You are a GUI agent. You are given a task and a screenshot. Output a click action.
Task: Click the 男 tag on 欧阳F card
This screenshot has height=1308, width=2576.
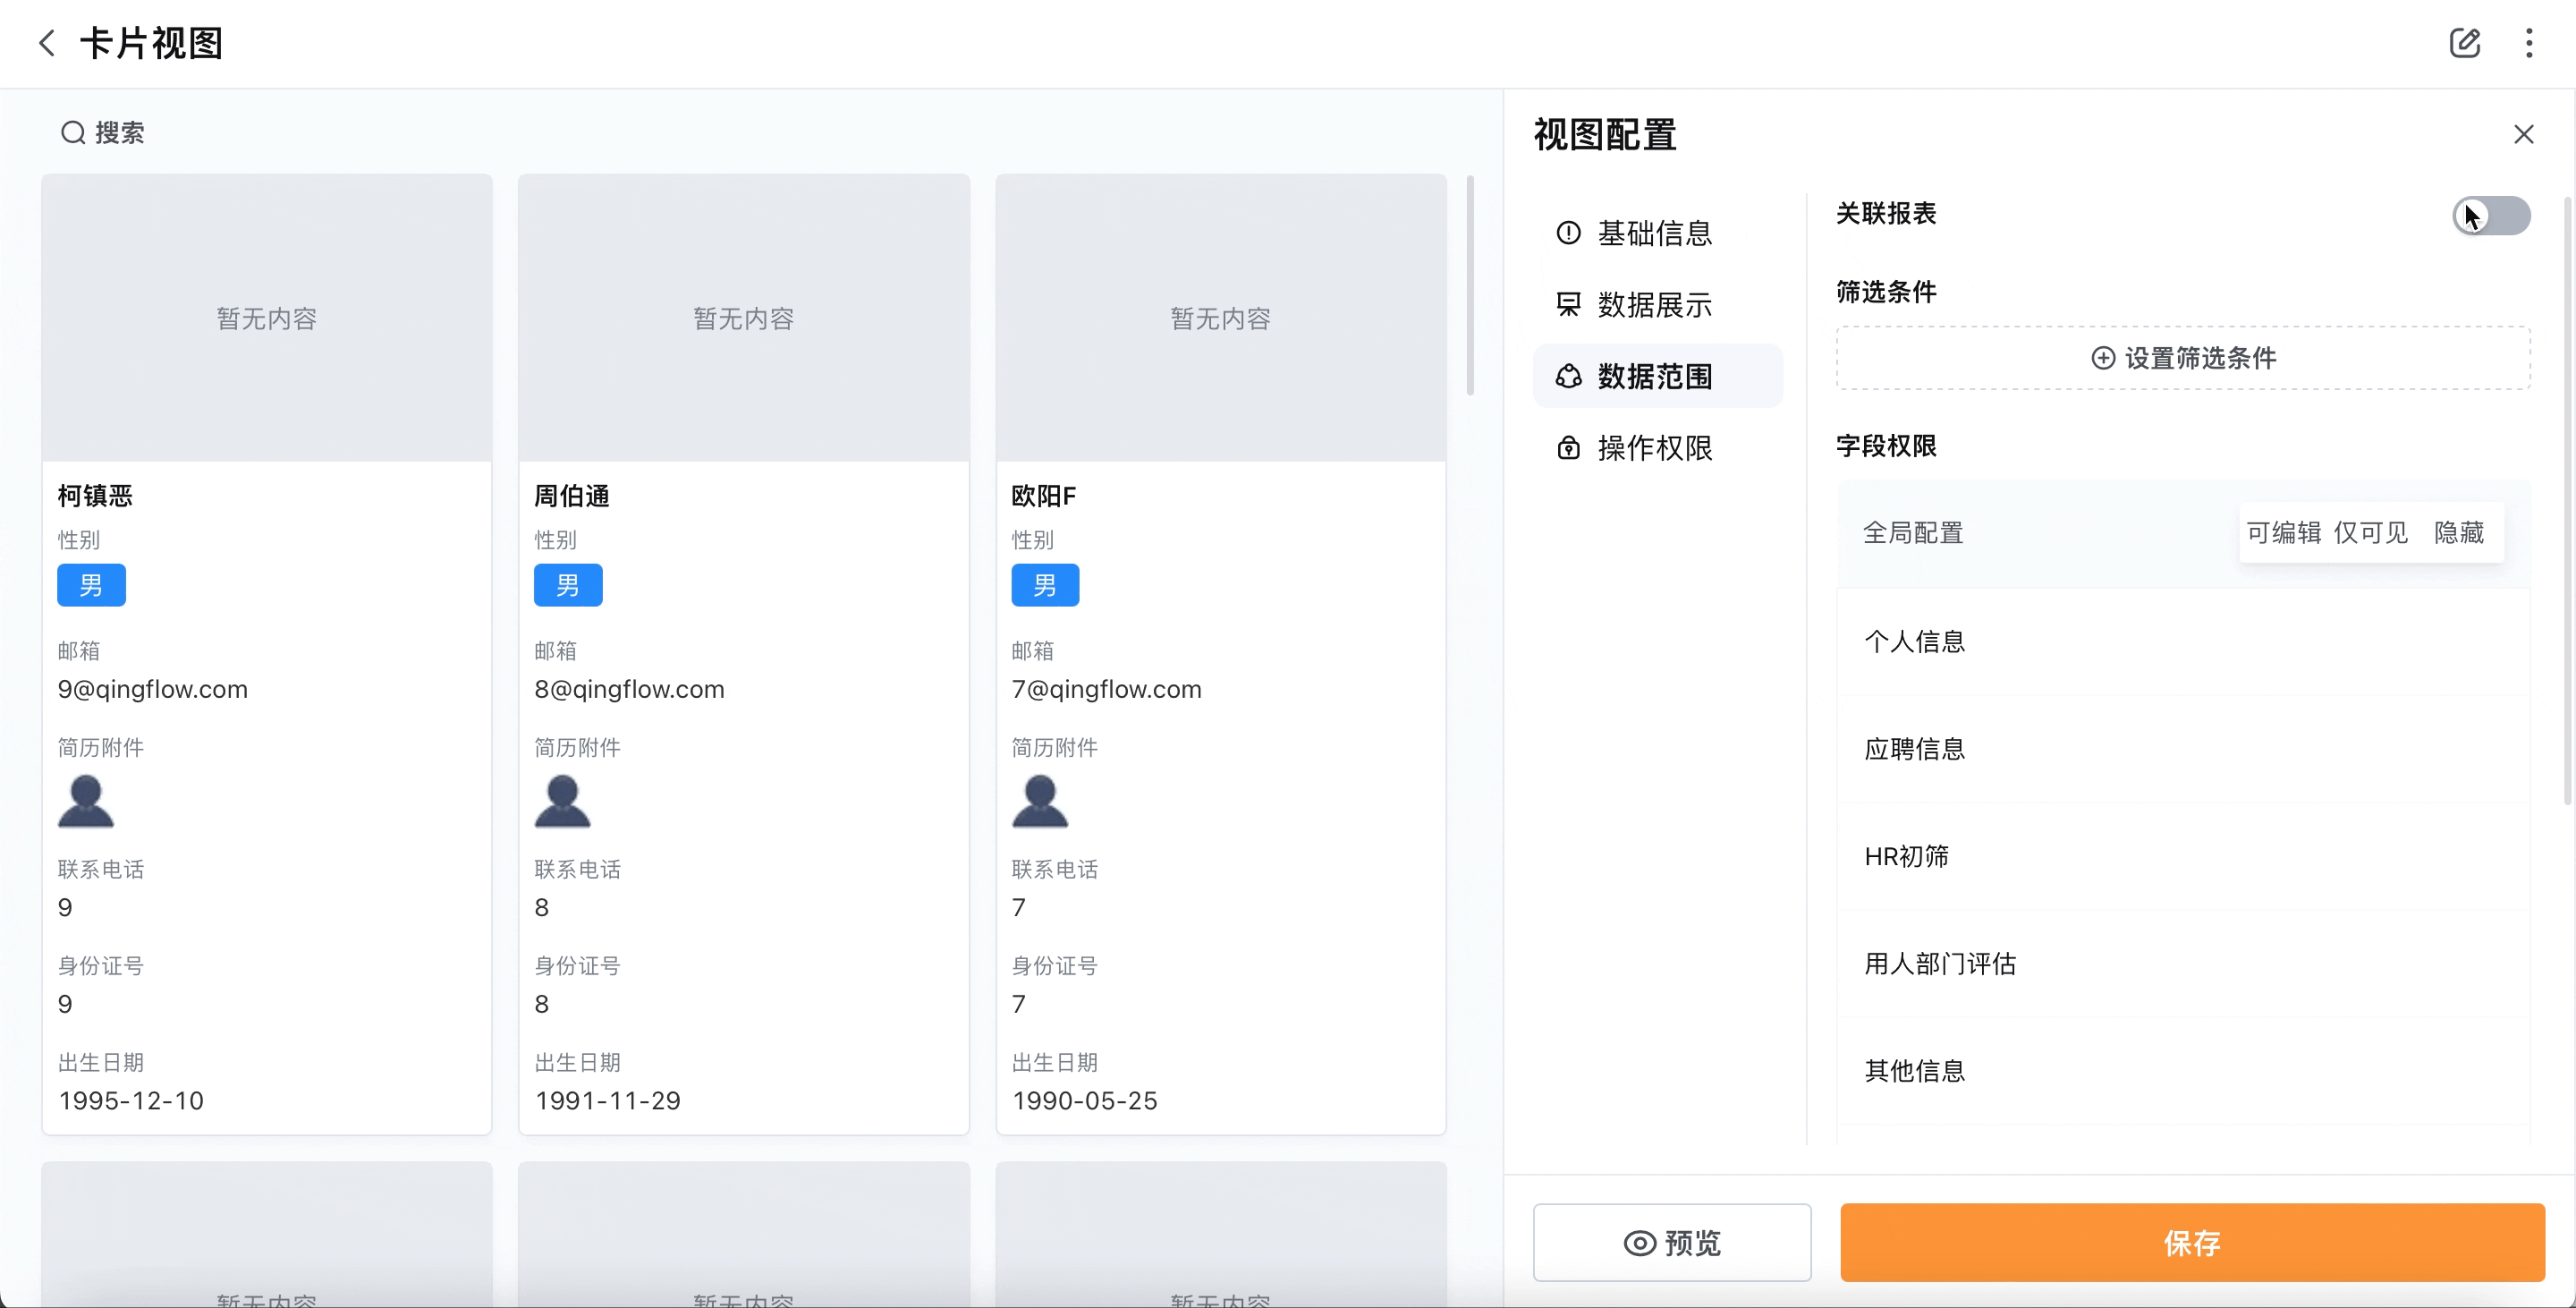point(1045,585)
